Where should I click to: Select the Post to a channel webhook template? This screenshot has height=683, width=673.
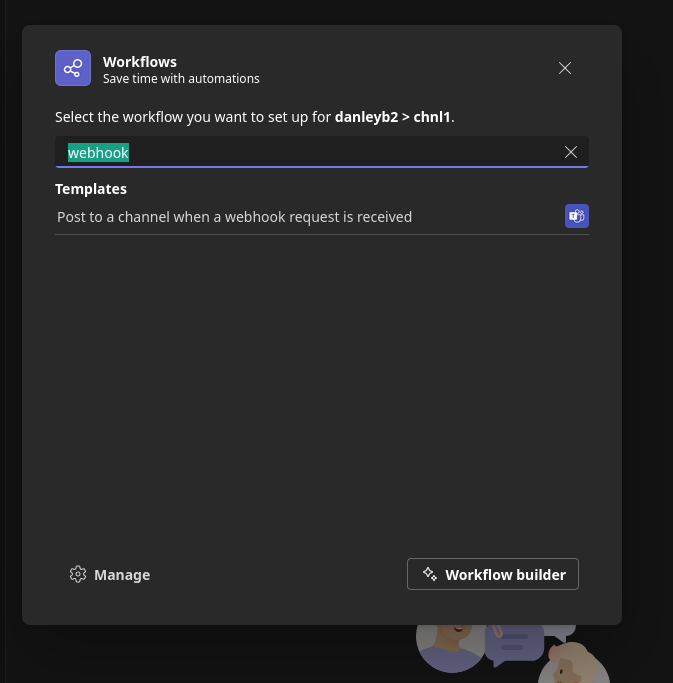[x=235, y=217]
